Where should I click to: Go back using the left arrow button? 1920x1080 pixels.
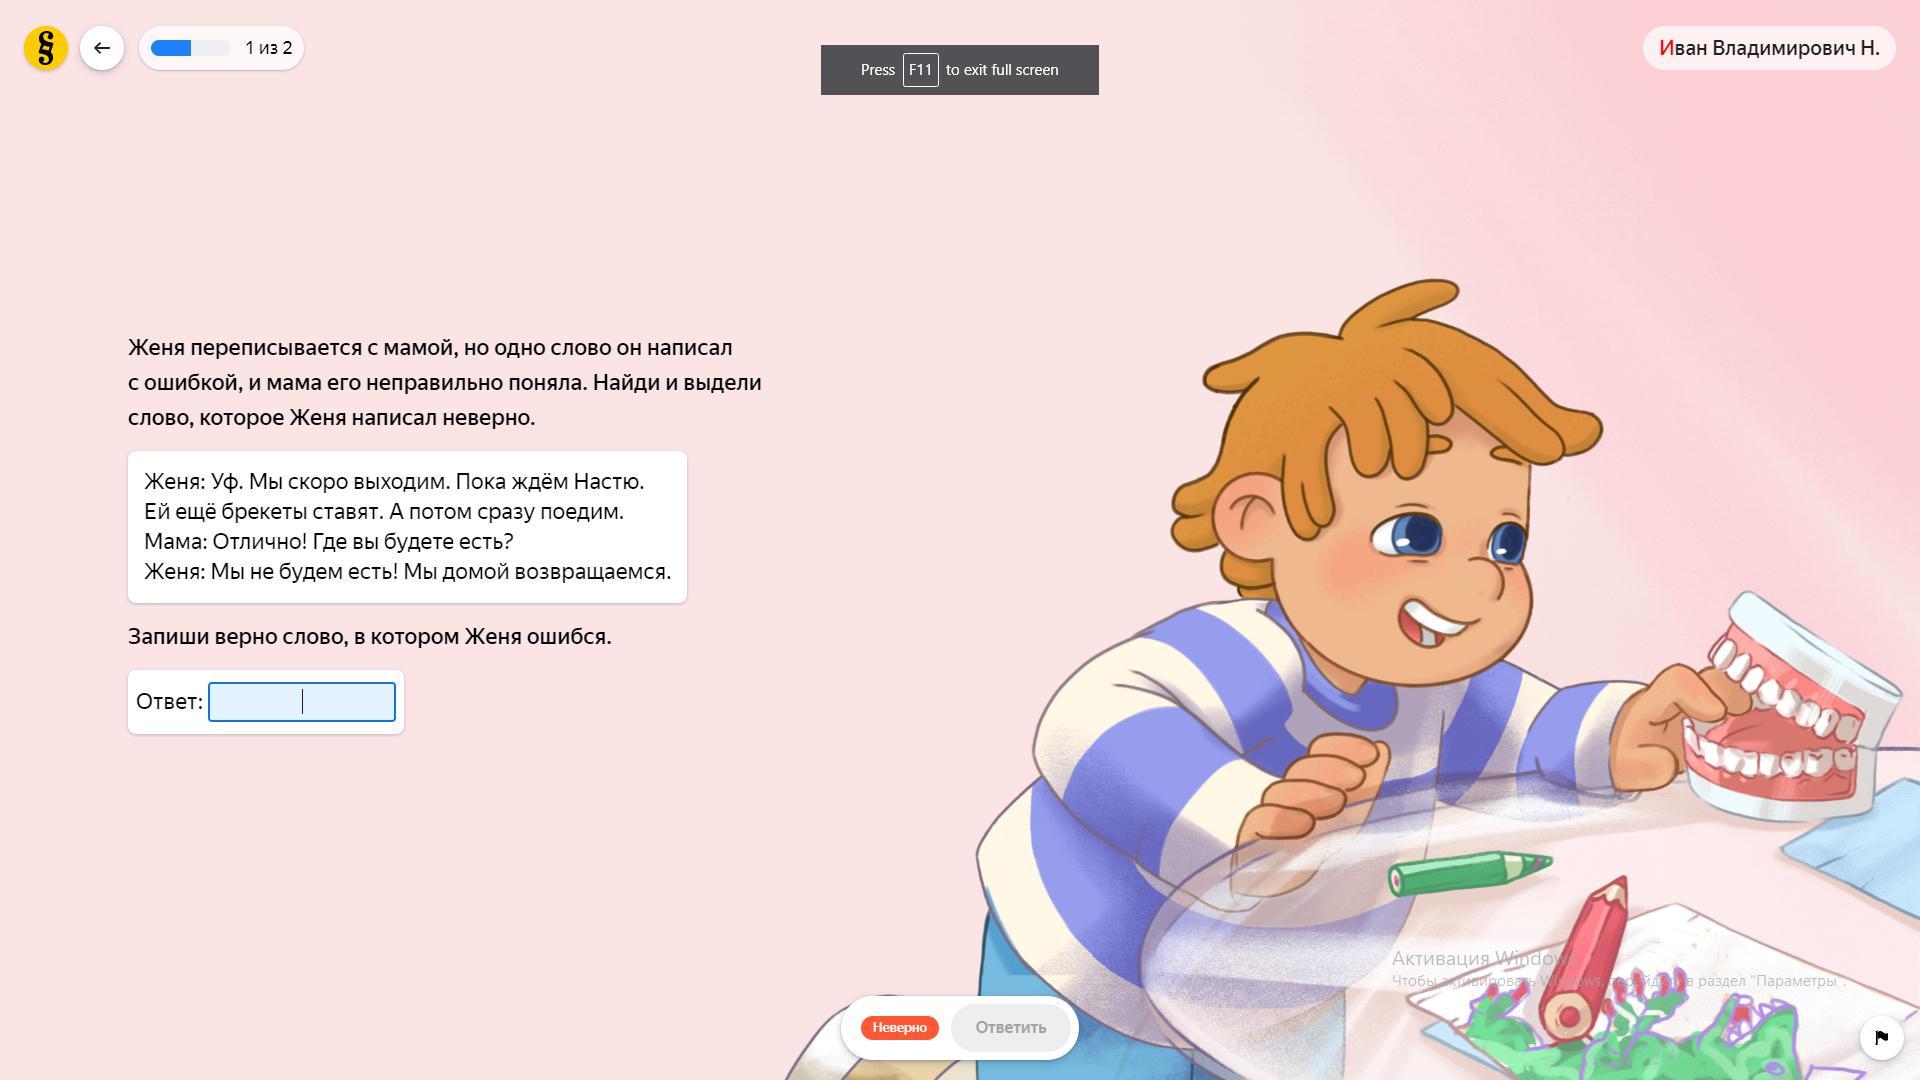(x=102, y=48)
